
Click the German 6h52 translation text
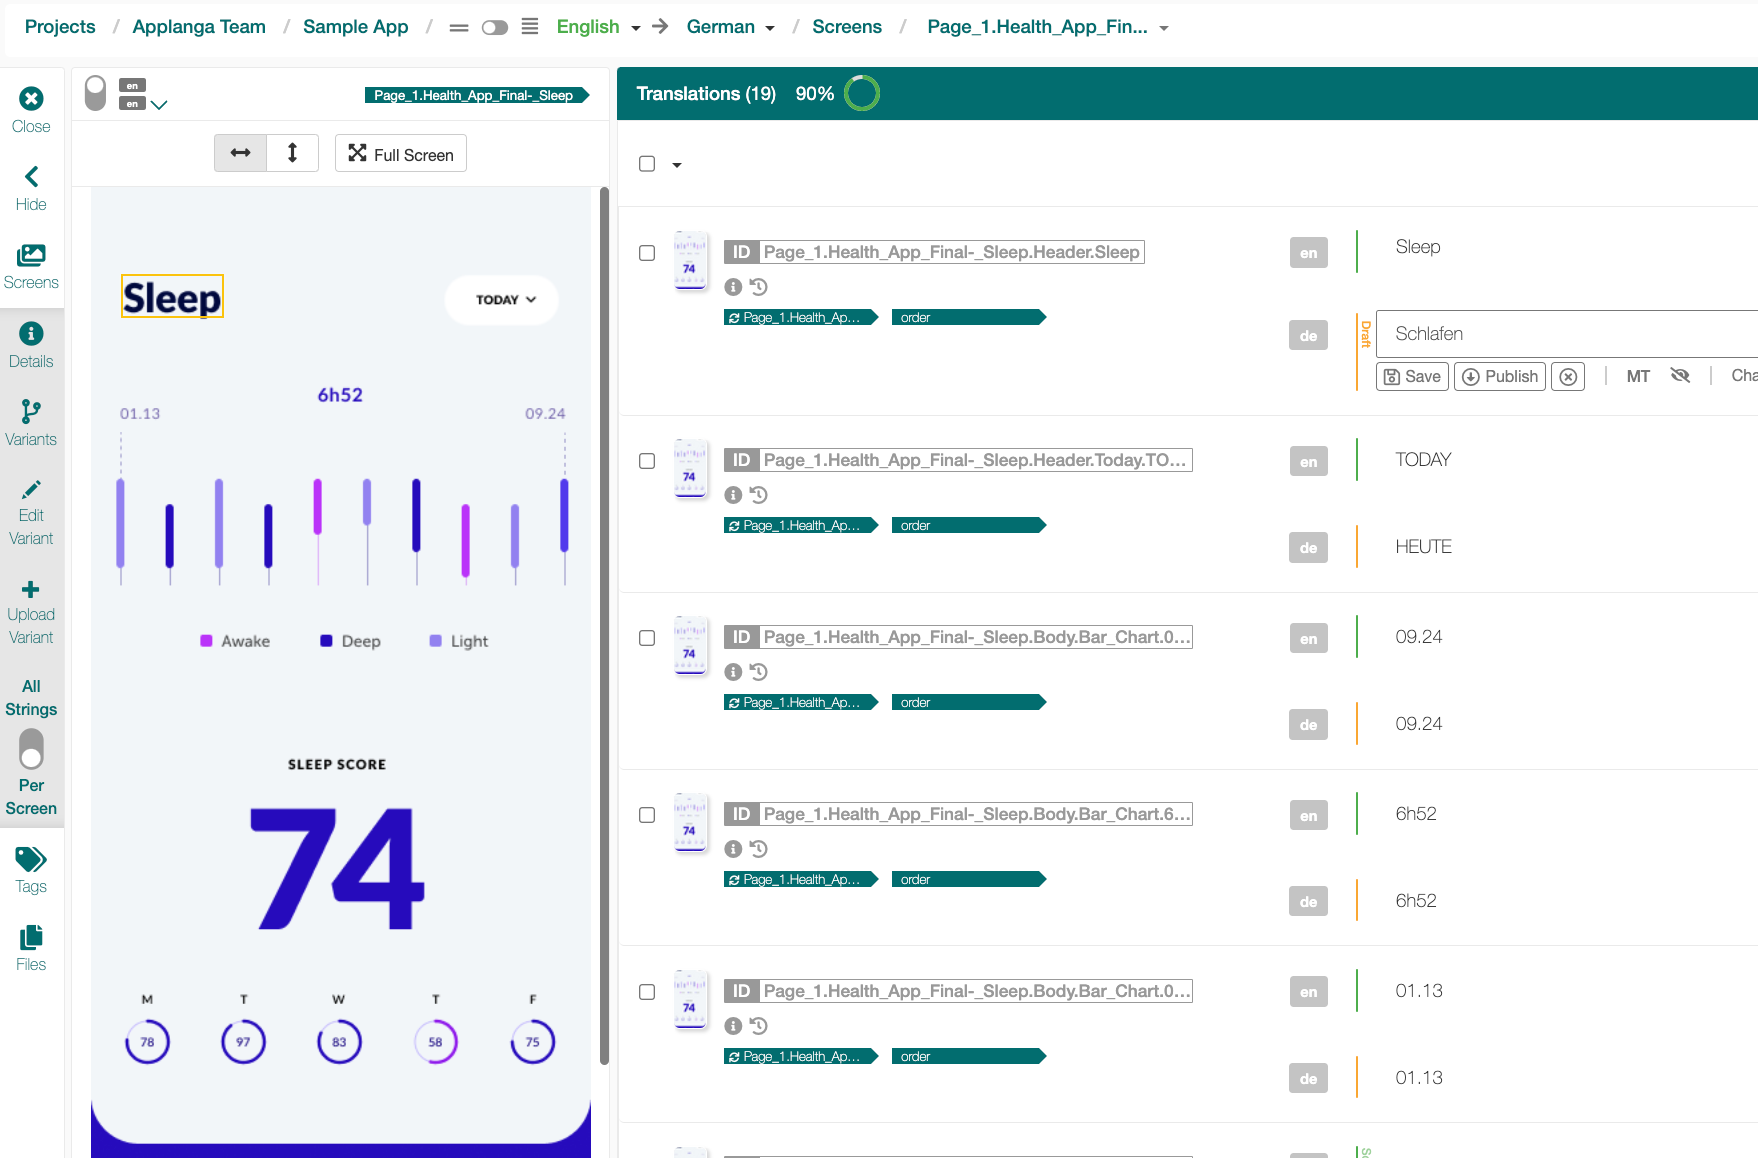(1416, 901)
